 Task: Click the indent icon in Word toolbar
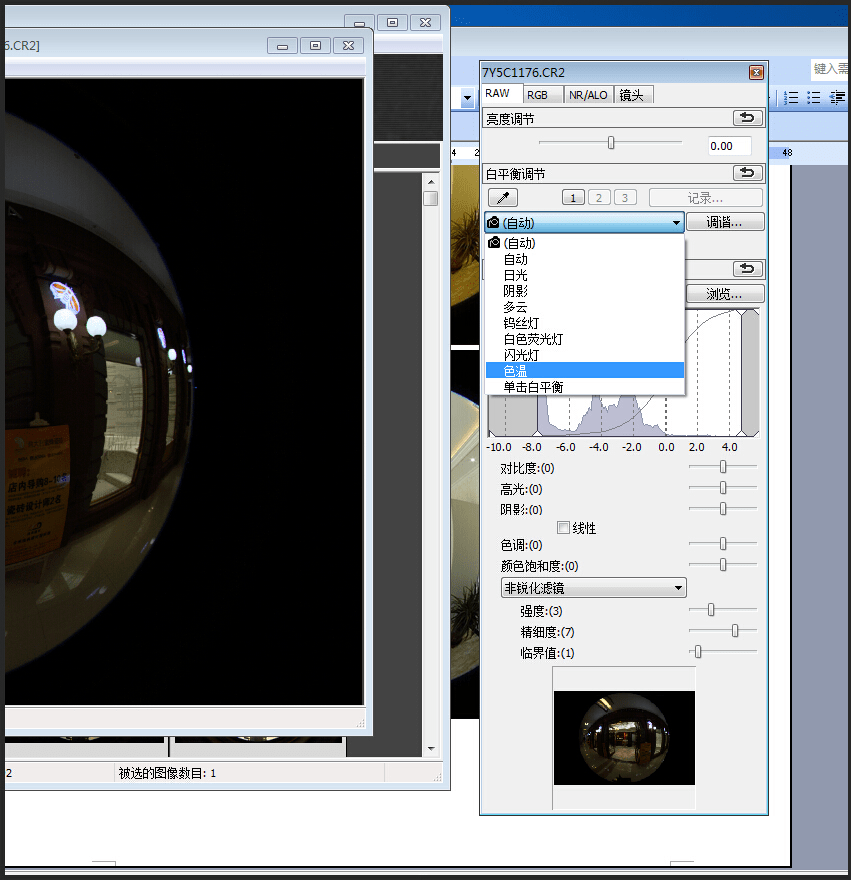click(x=837, y=98)
